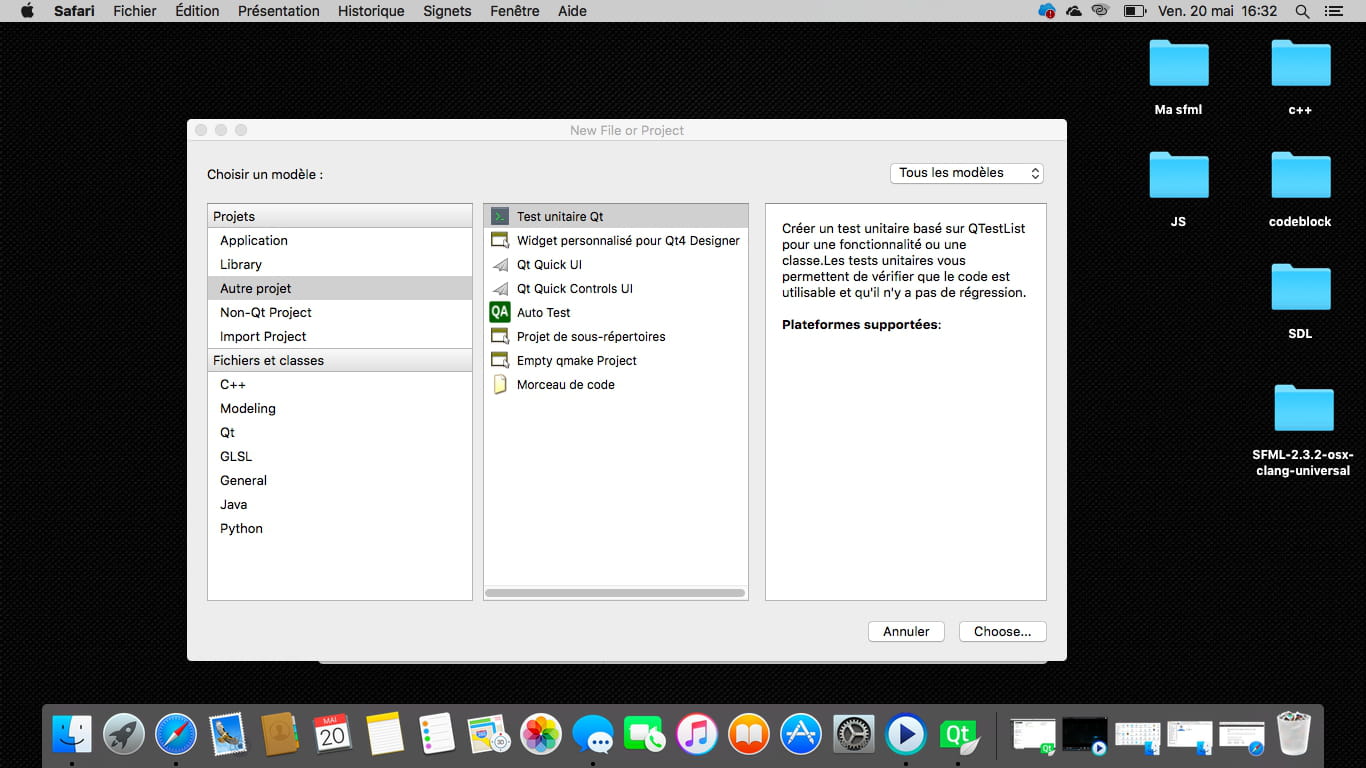1366x768 pixels.
Task: Open the SFML-2.3.2-osx-clang-universal folder
Action: [x=1303, y=430]
